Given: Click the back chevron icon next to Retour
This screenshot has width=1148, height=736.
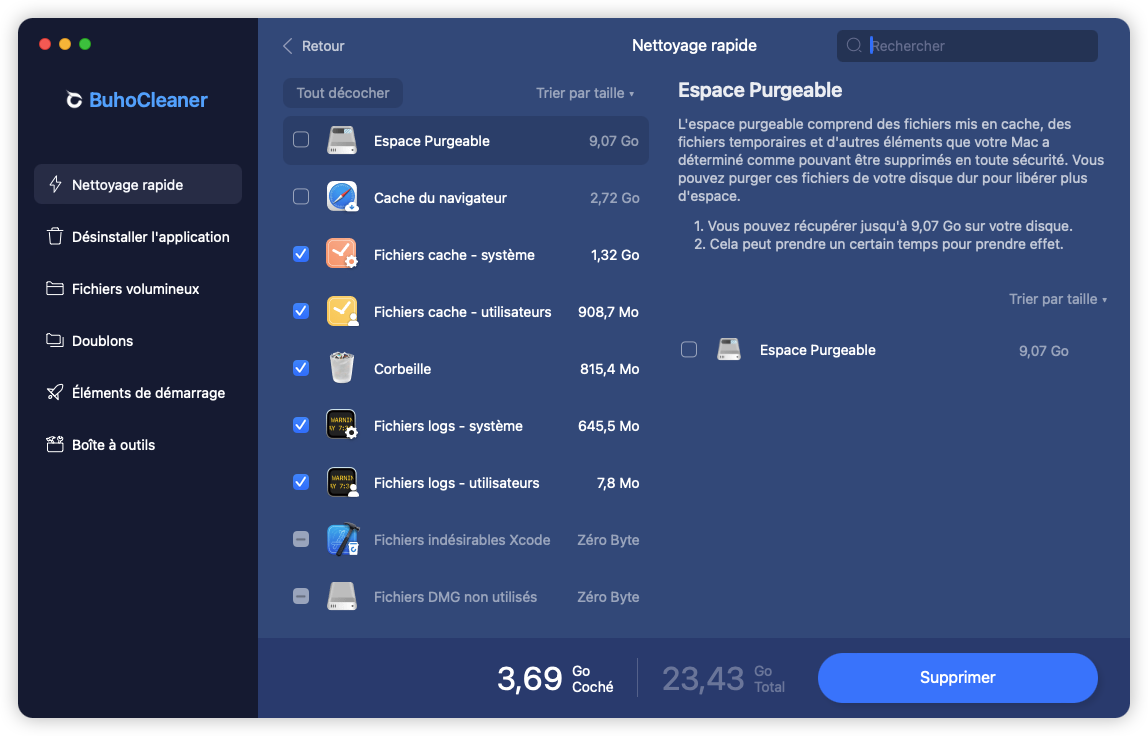Looking at the screenshot, I should tap(288, 46).
